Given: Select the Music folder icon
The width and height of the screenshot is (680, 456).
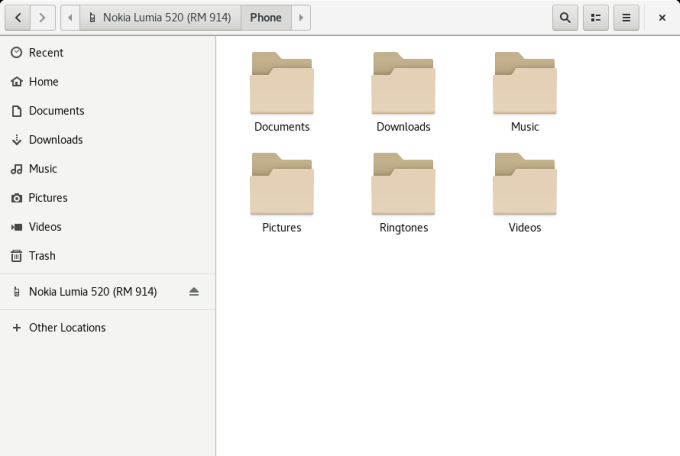Looking at the screenshot, I should tap(525, 84).
